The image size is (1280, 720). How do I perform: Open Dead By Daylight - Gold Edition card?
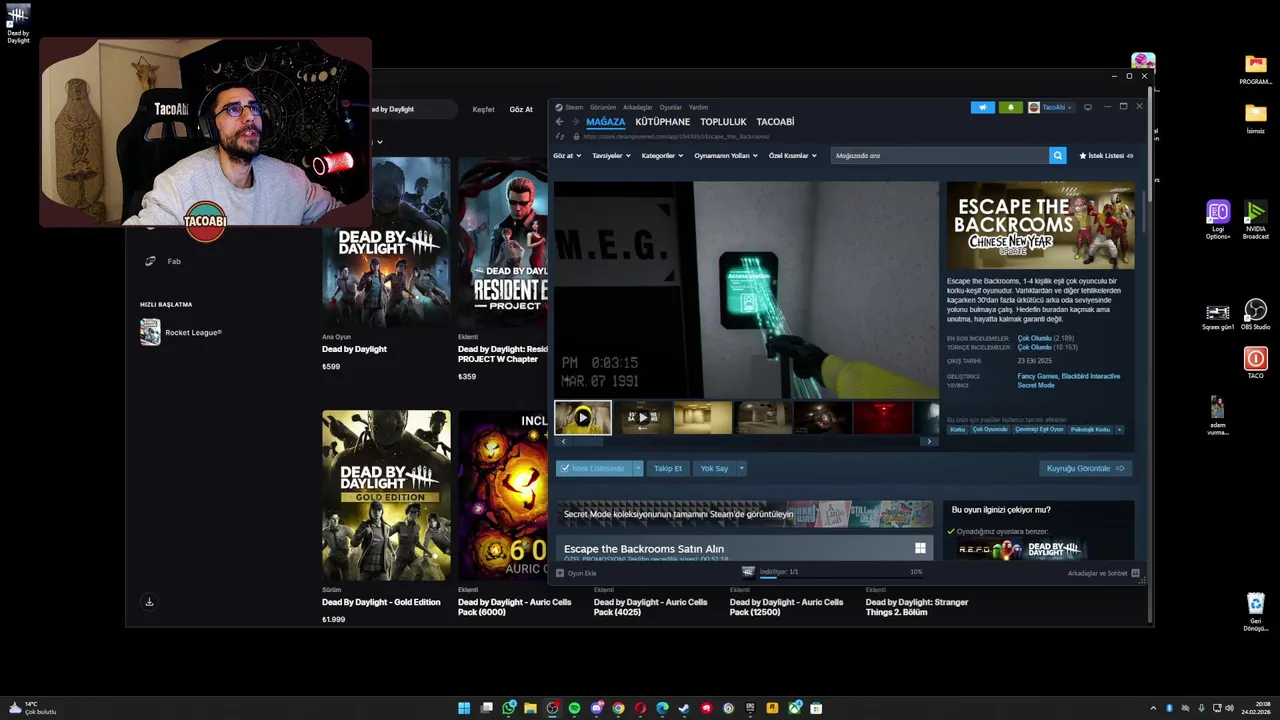click(x=386, y=517)
